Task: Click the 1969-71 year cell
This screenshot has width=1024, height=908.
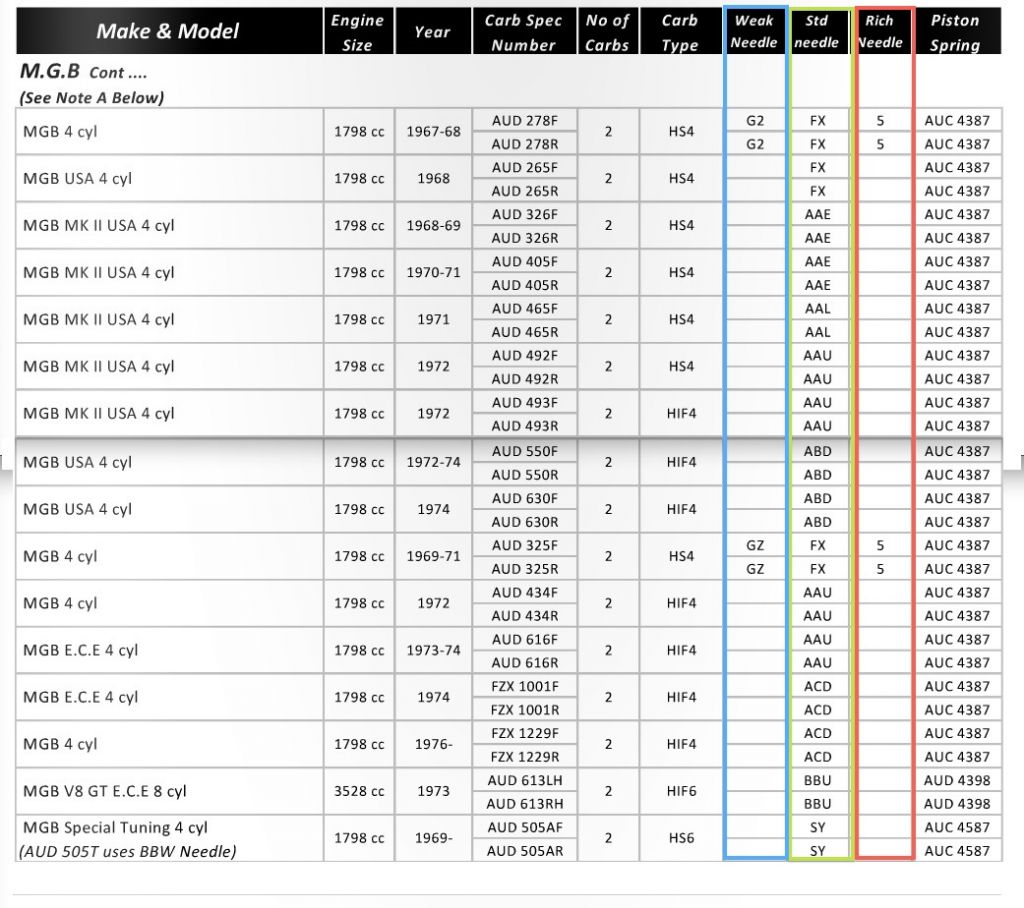Action: coord(433,557)
